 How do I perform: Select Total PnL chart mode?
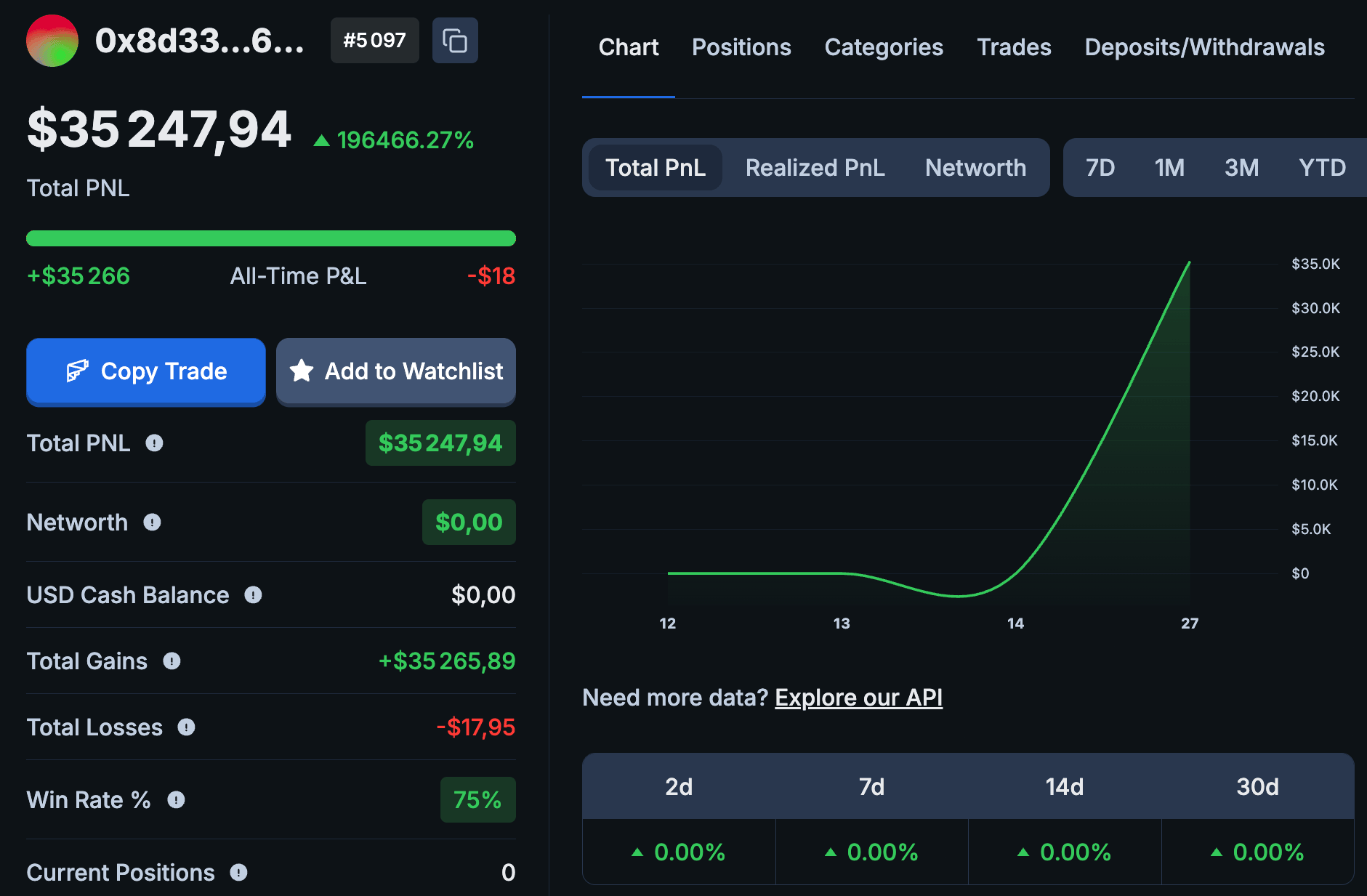[656, 167]
